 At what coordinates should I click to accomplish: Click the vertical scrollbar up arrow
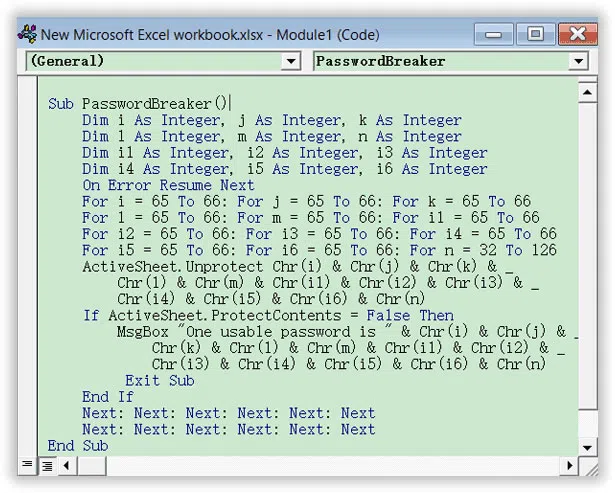click(x=585, y=90)
